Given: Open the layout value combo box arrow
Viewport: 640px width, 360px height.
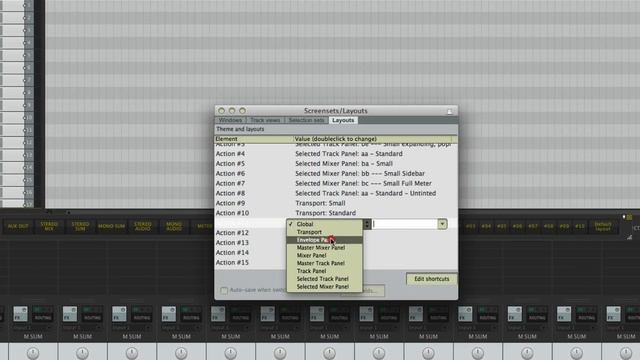Looking at the screenshot, I should [442, 224].
